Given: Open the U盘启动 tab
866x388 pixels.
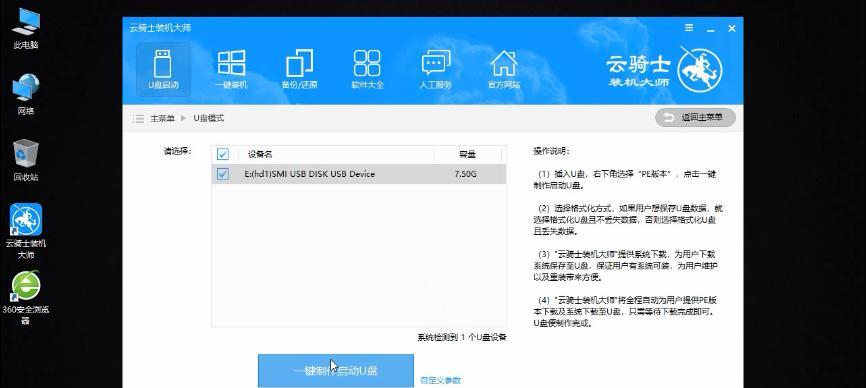Looking at the screenshot, I should point(163,70).
